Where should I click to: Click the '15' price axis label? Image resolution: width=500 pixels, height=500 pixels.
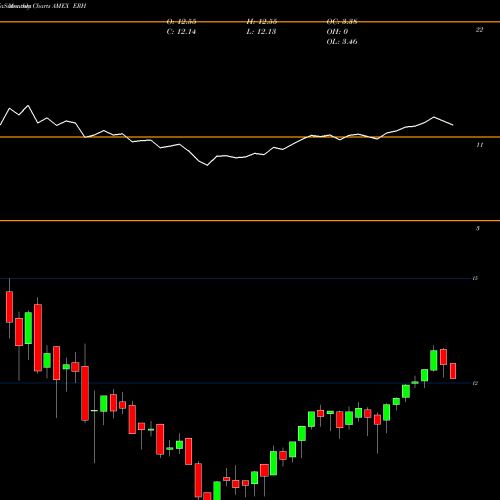[475, 278]
